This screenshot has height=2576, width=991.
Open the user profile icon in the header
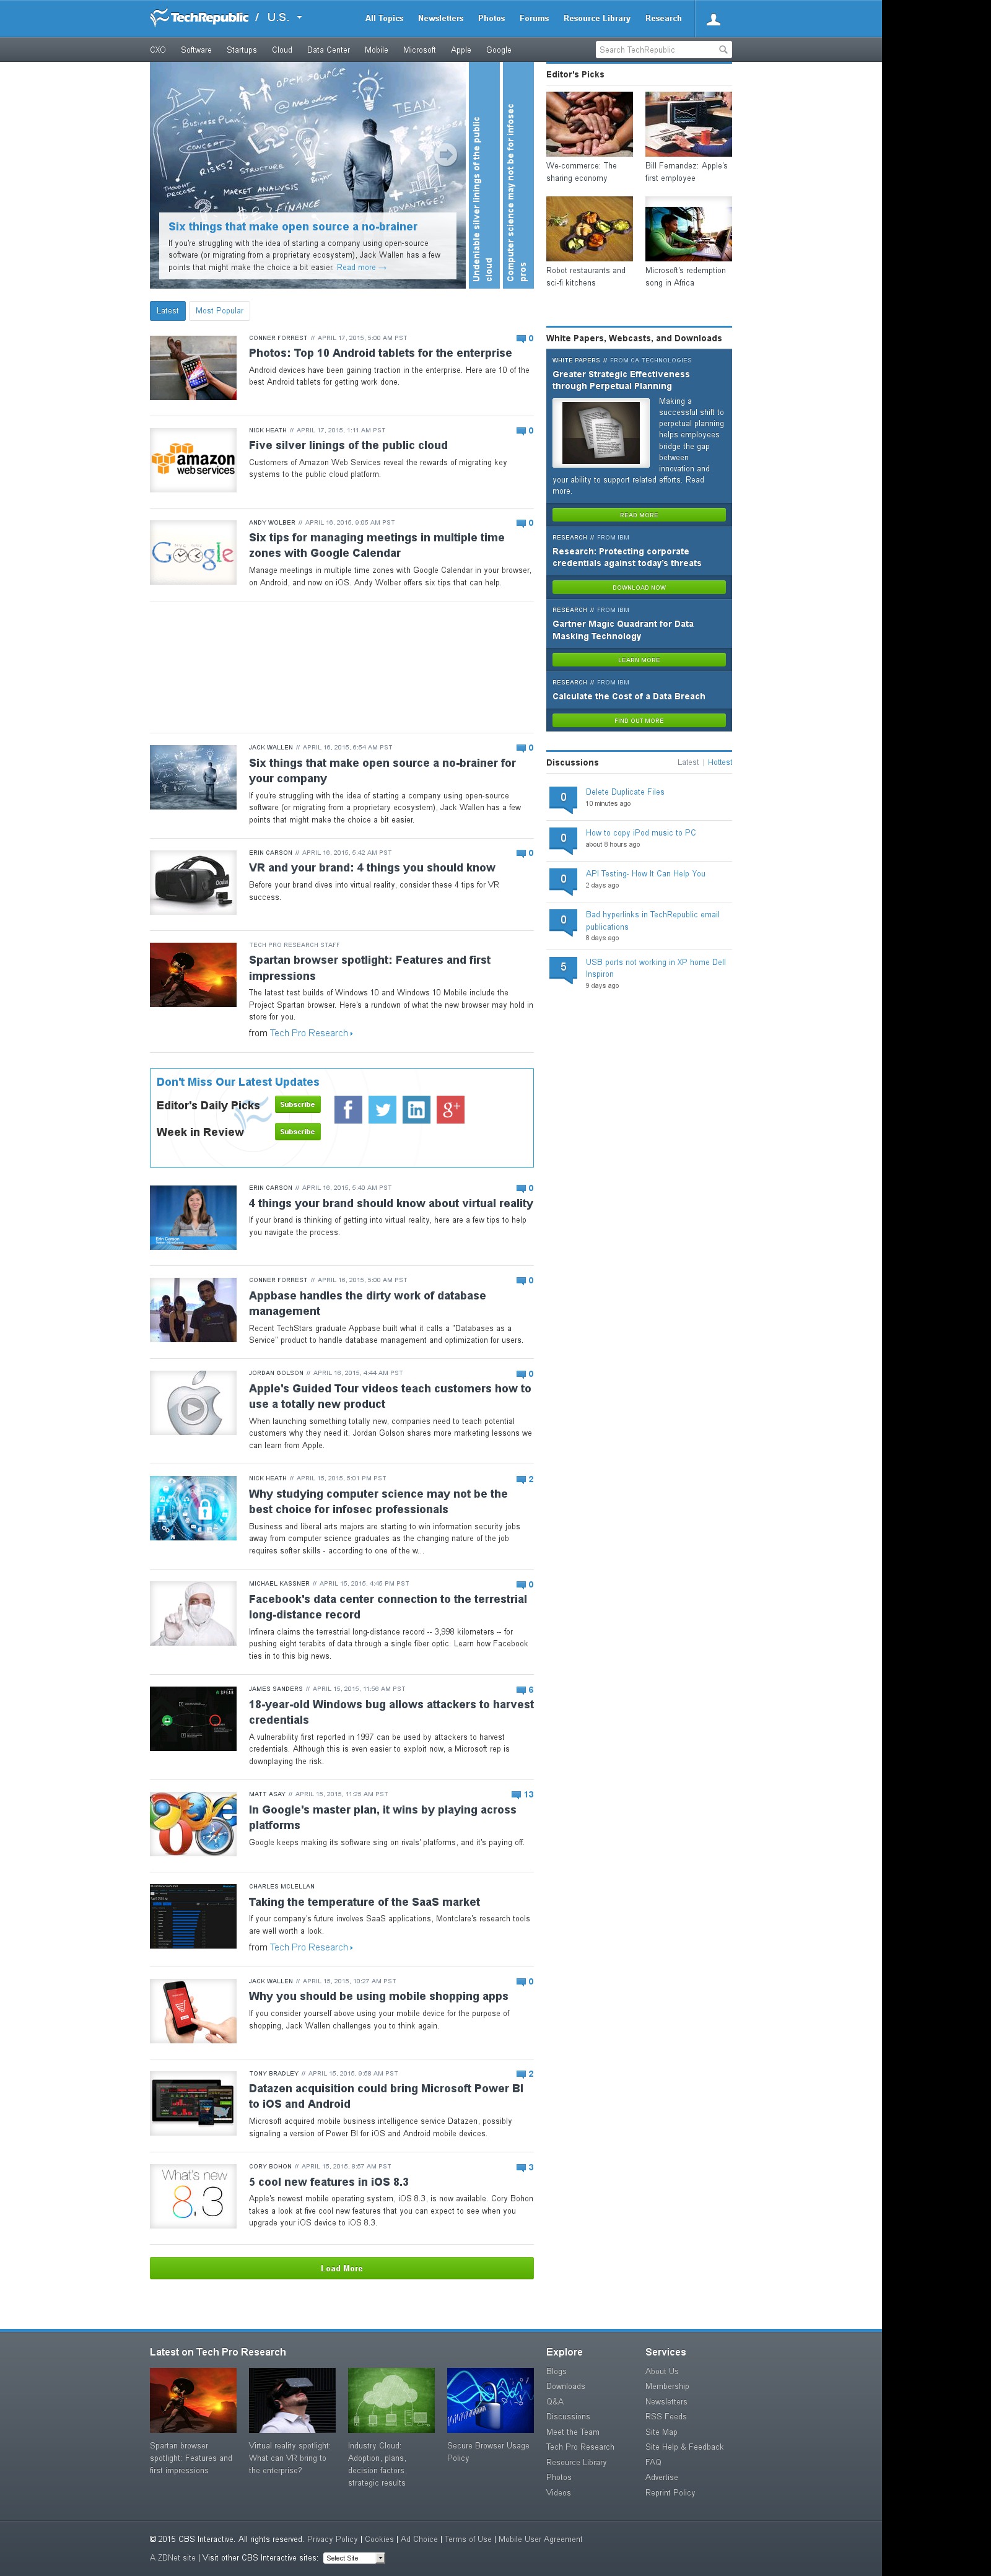click(x=713, y=19)
